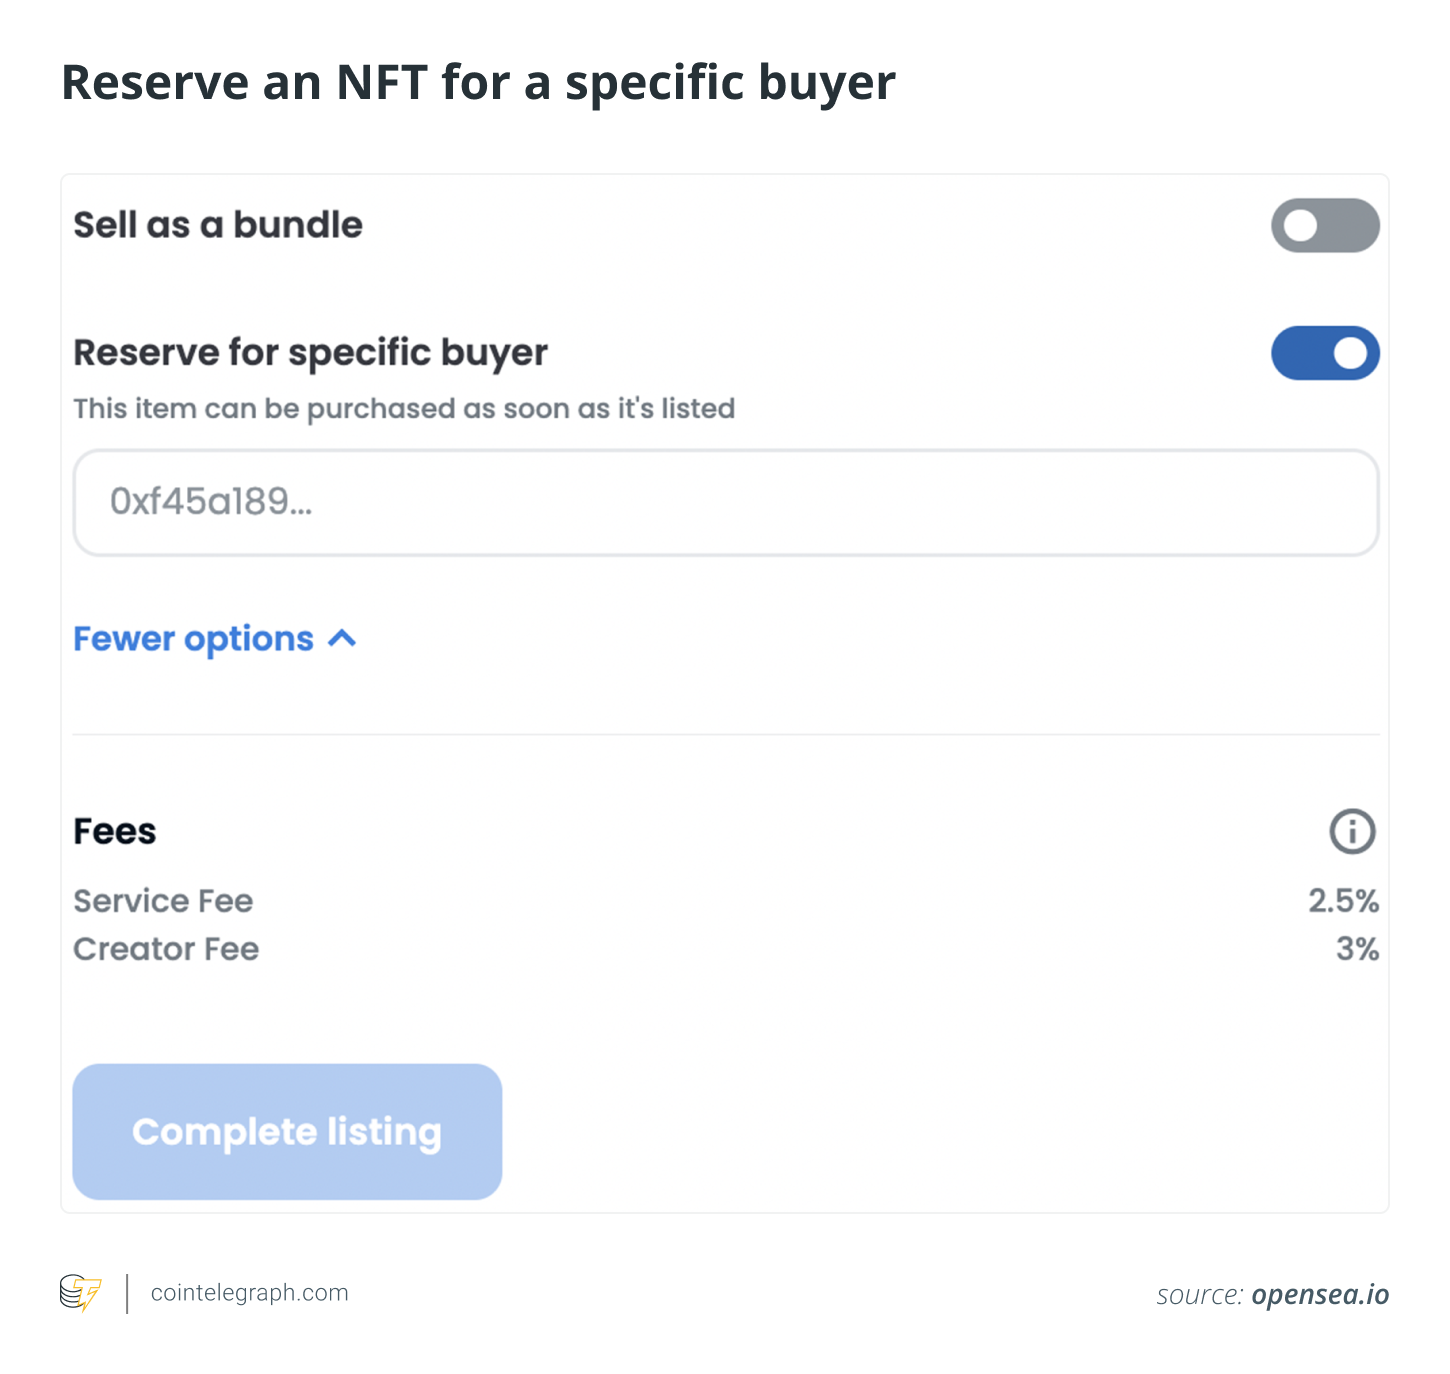This screenshot has width=1450, height=1374.
Task: Click the item purchase availability description text
Action: point(404,409)
